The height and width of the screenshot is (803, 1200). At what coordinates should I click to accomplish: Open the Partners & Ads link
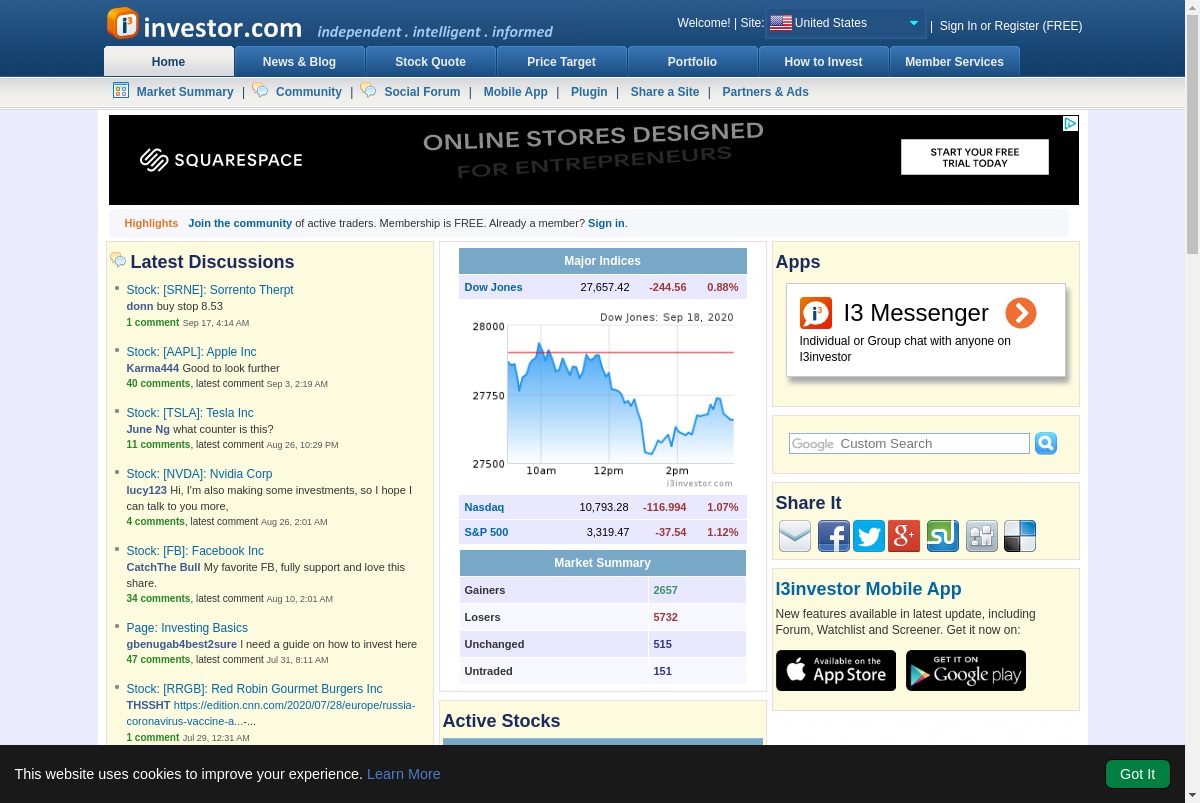(765, 91)
